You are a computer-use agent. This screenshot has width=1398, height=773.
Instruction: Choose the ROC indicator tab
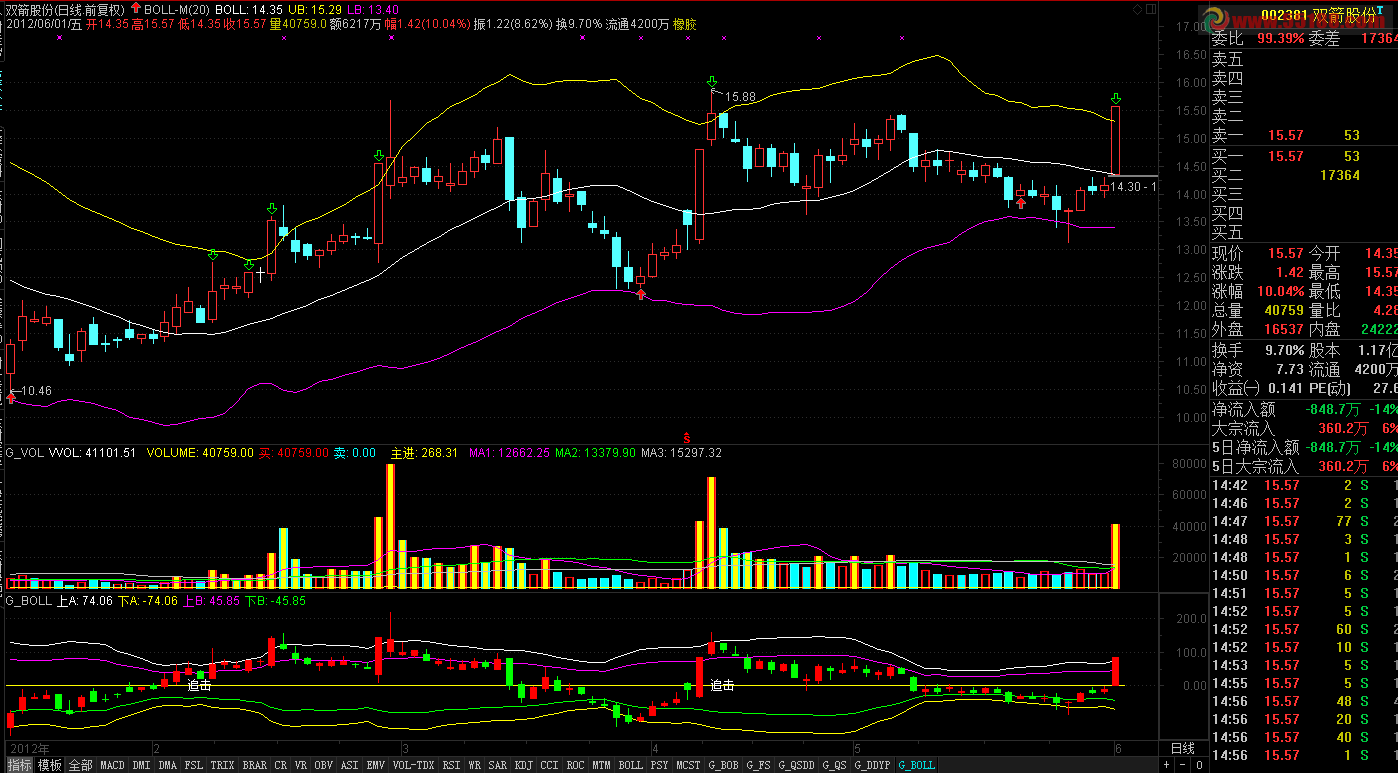(x=575, y=765)
